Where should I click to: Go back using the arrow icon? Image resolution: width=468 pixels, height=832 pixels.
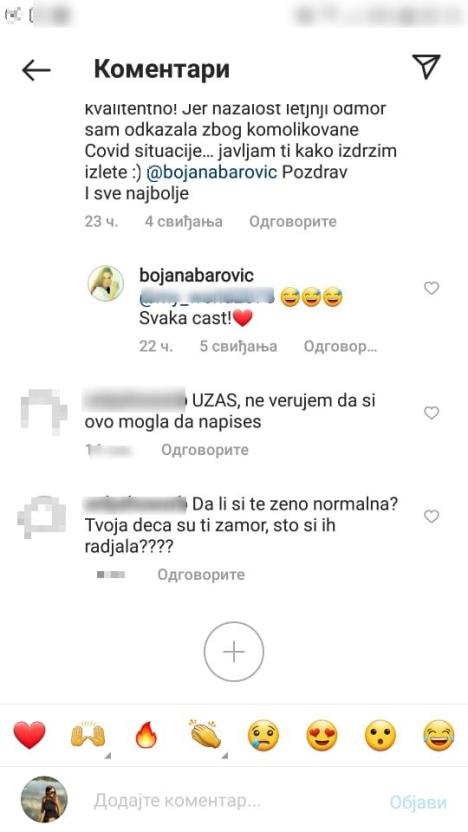click(x=36, y=70)
